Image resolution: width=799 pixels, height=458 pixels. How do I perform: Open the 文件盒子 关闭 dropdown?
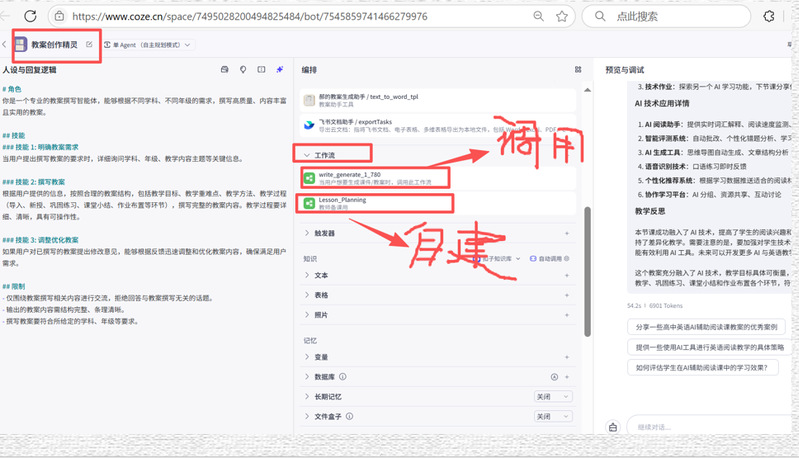(x=553, y=416)
